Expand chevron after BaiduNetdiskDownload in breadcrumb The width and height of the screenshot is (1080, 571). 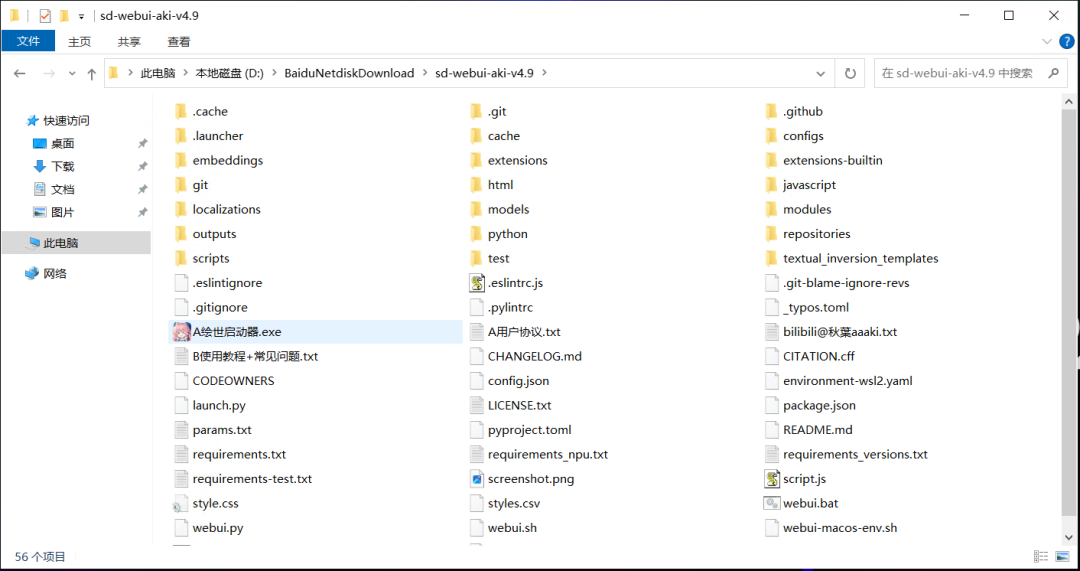(x=424, y=73)
